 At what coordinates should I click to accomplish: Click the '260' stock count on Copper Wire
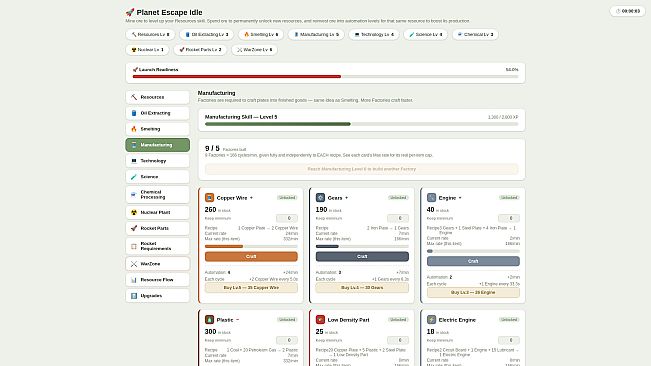(210, 210)
